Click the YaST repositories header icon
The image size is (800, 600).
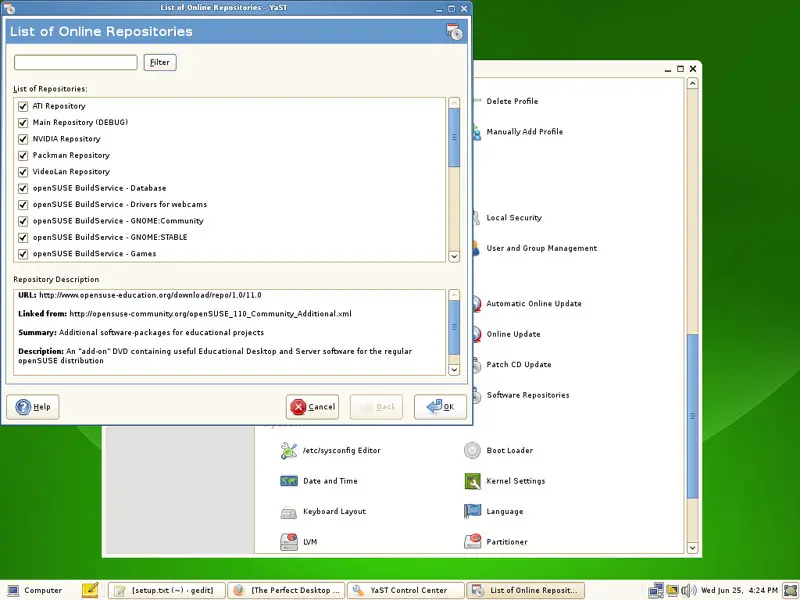(454, 32)
